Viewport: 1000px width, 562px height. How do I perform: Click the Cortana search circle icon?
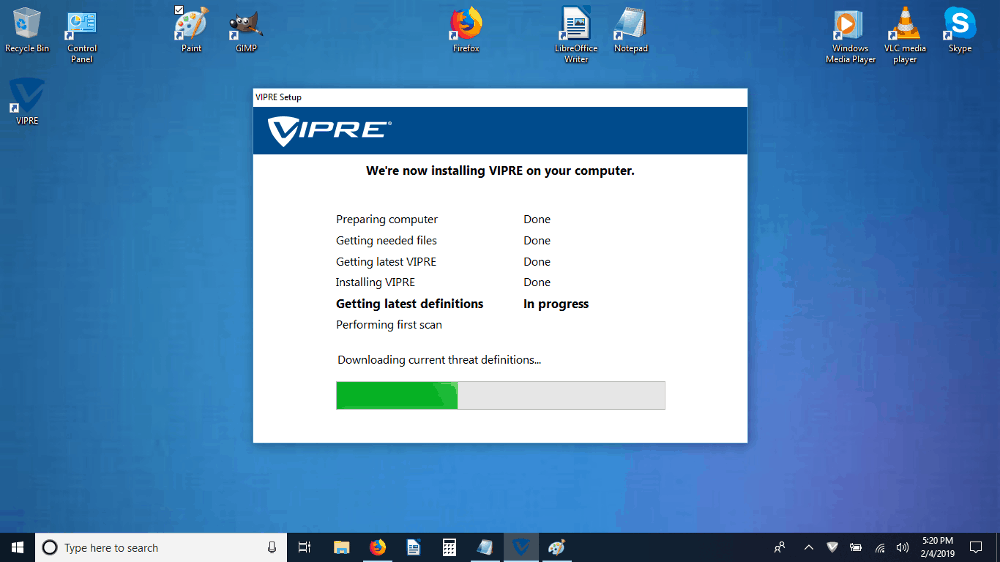[x=50, y=547]
